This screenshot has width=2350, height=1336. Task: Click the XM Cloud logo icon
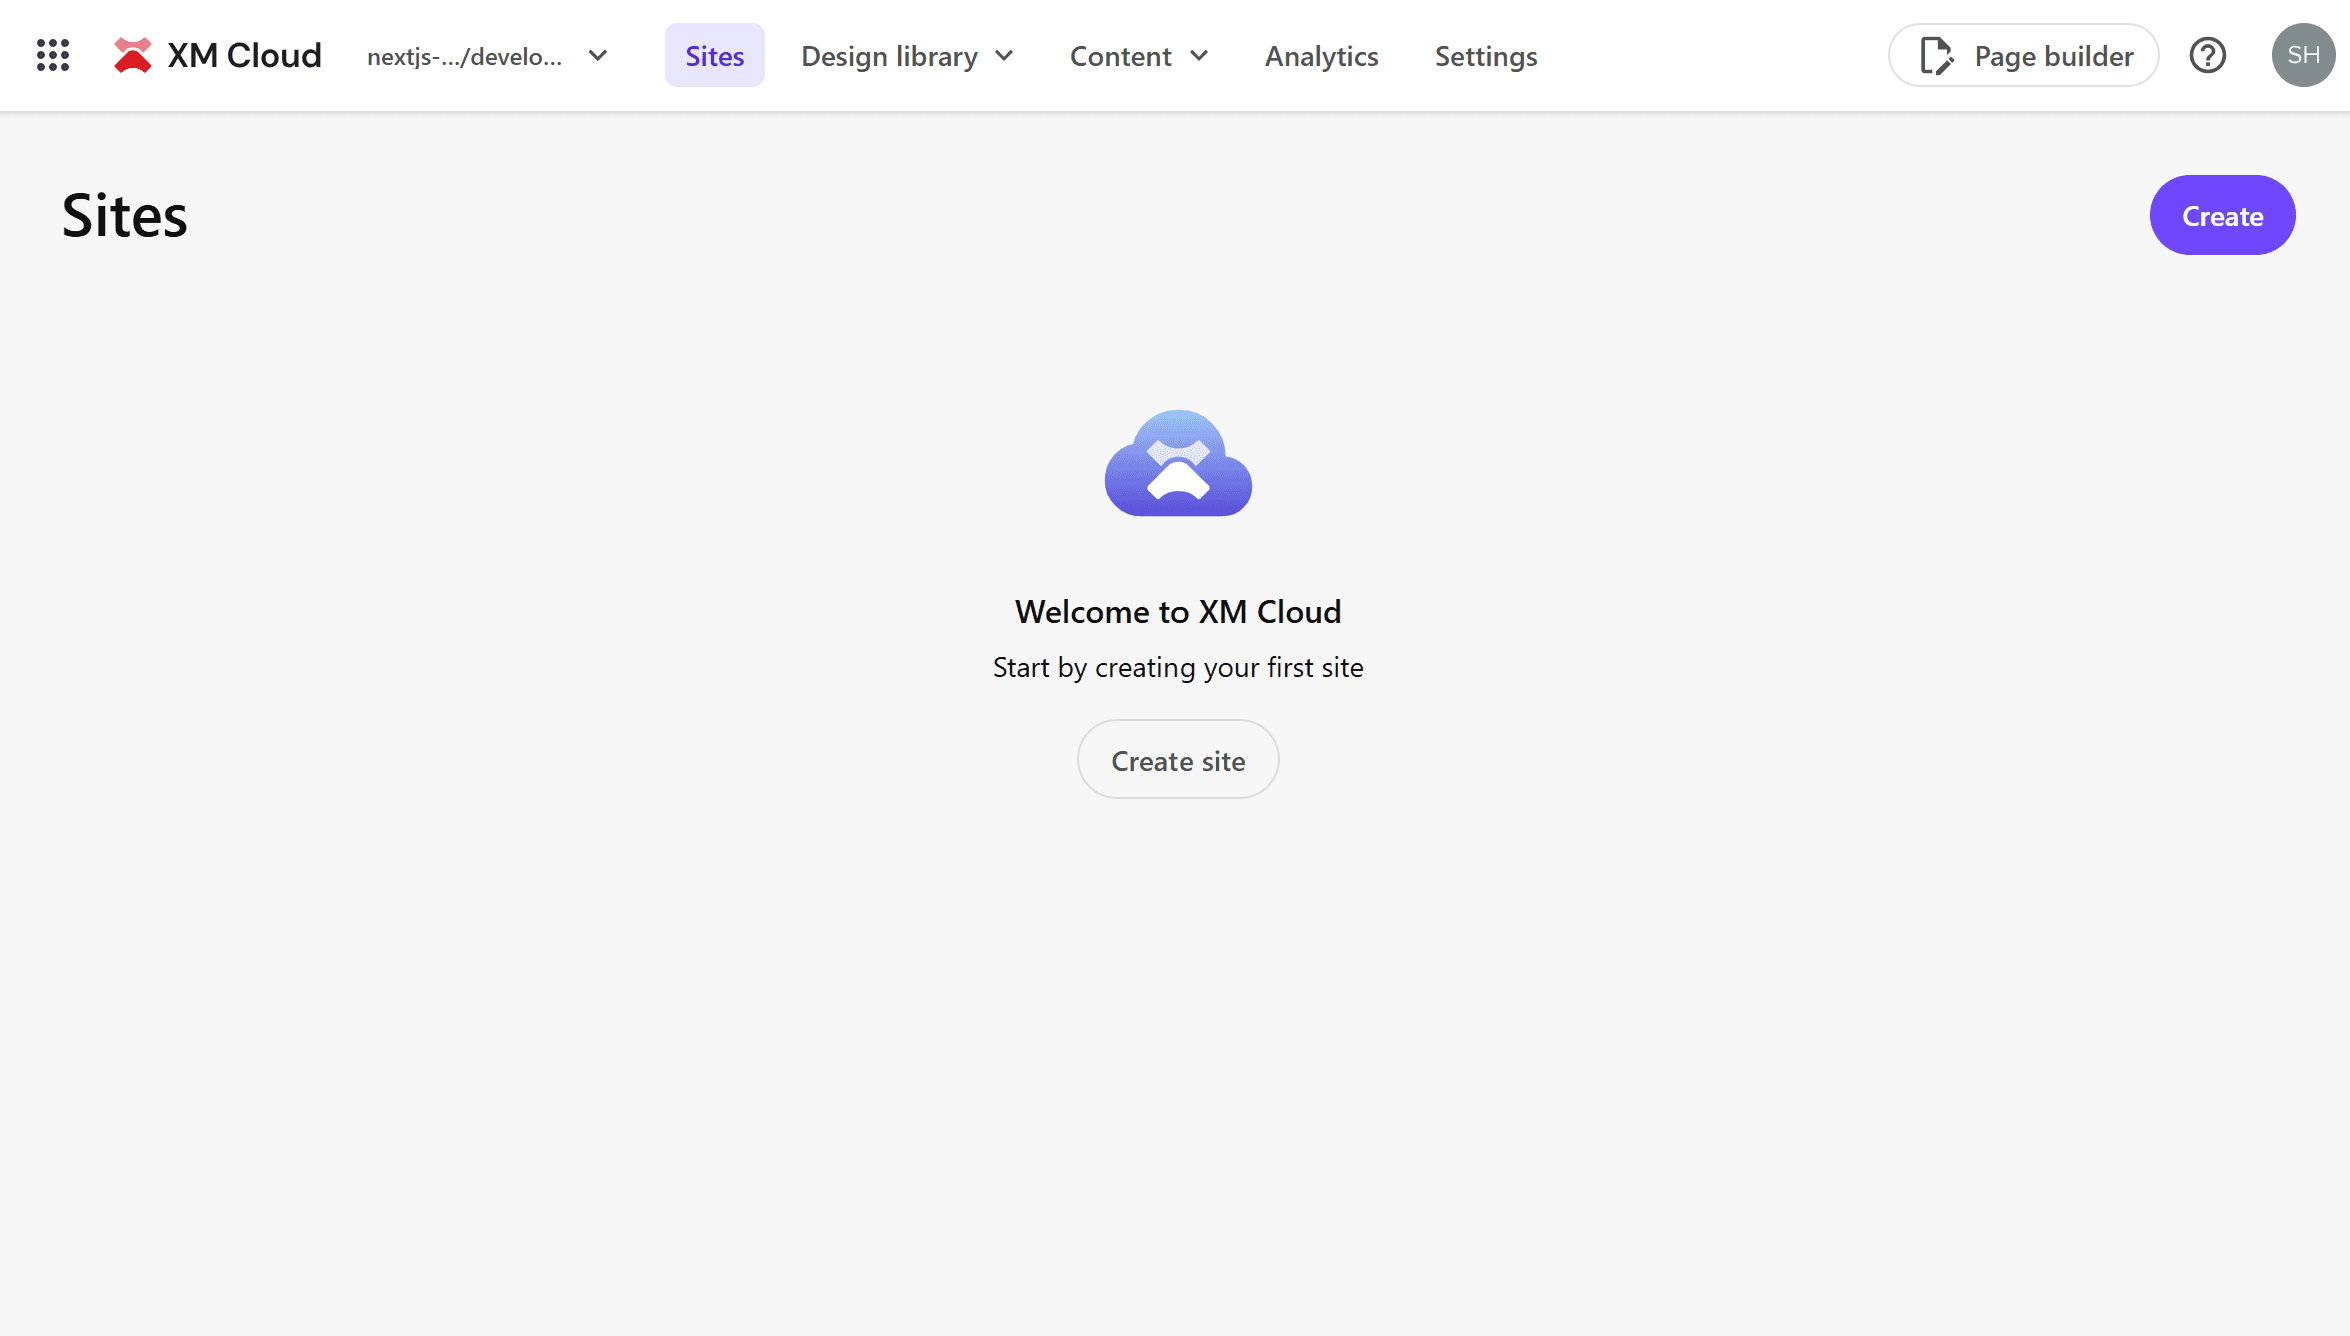[132, 55]
